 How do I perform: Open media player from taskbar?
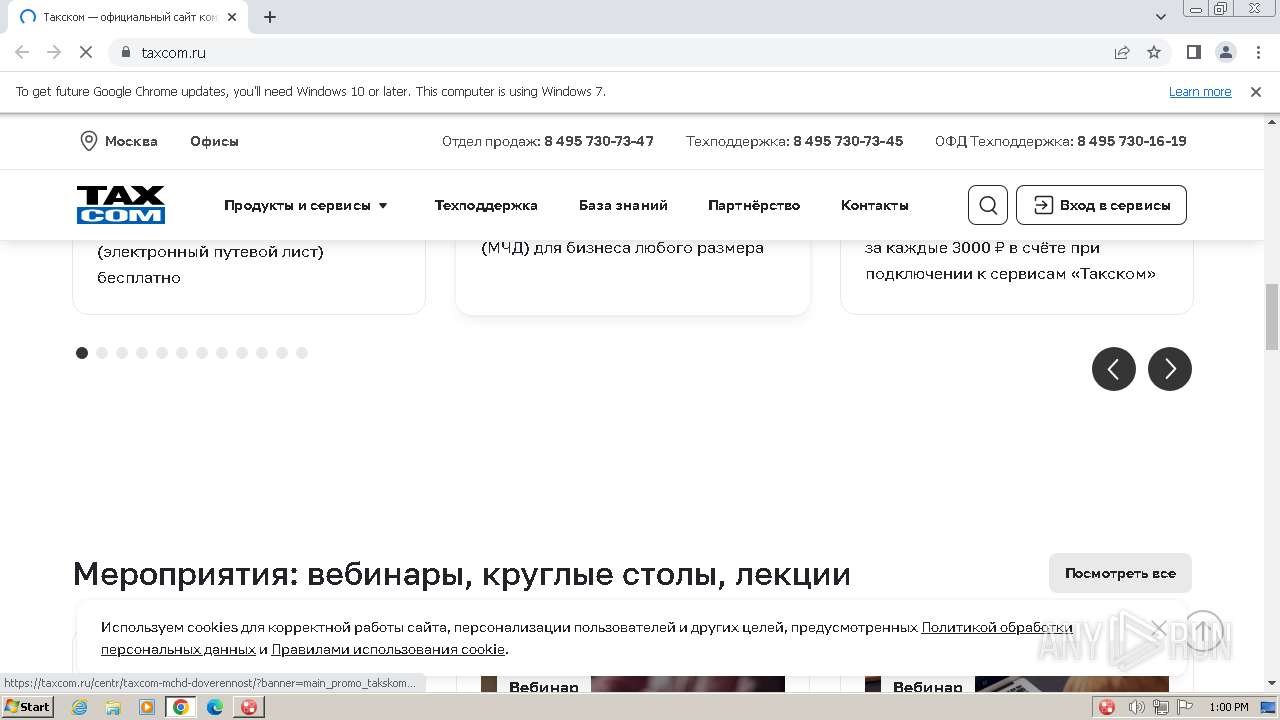click(147, 707)
